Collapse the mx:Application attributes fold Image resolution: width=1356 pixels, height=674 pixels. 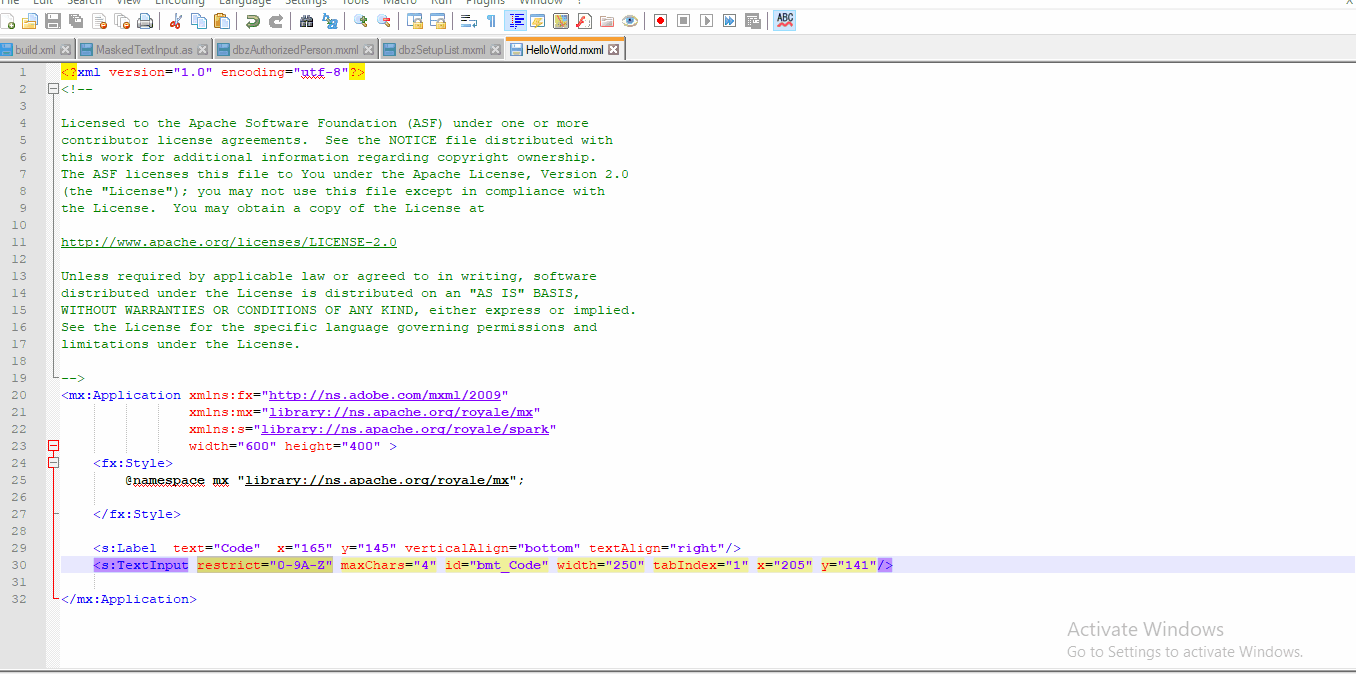[53, 446]
